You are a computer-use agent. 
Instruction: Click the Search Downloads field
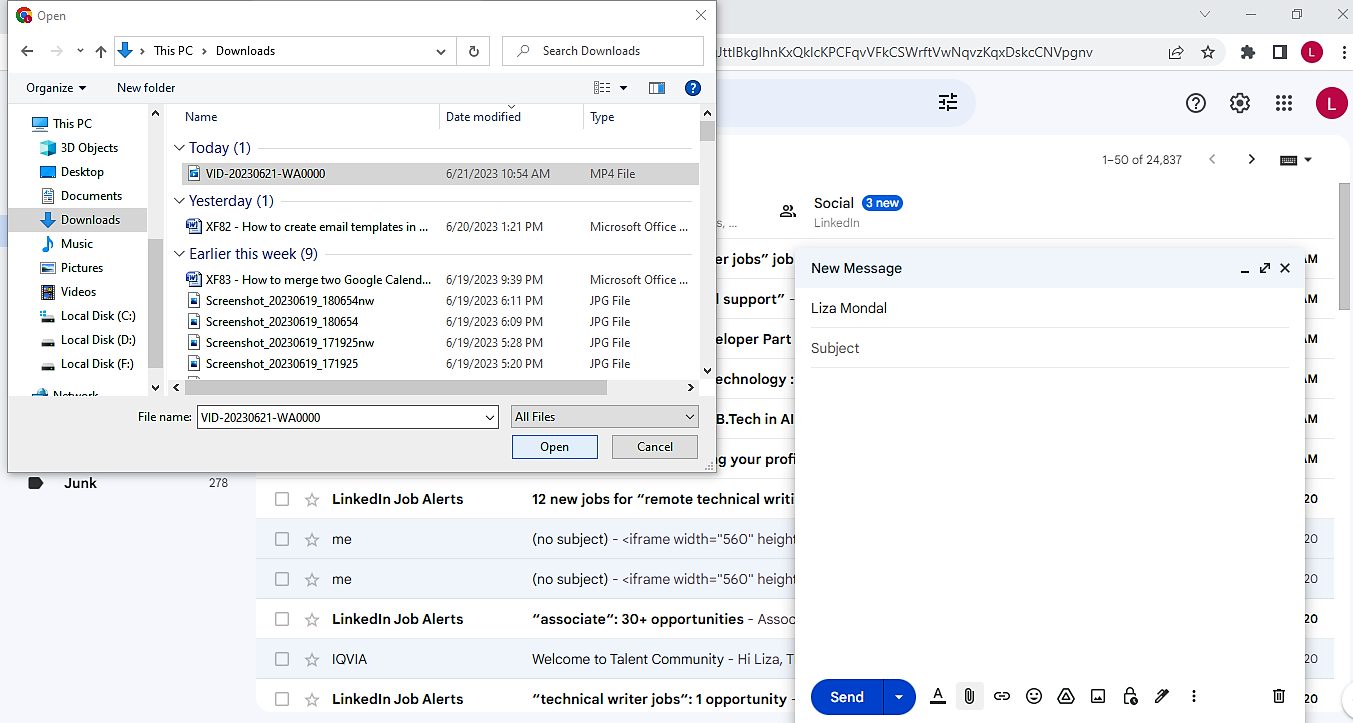coord(603,51)
